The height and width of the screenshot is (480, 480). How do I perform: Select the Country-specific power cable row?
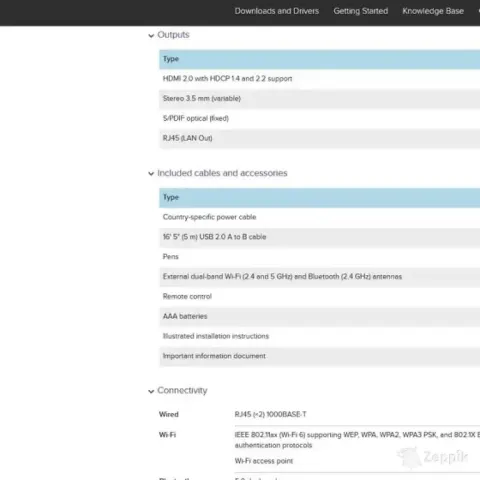tap(319, 217)
